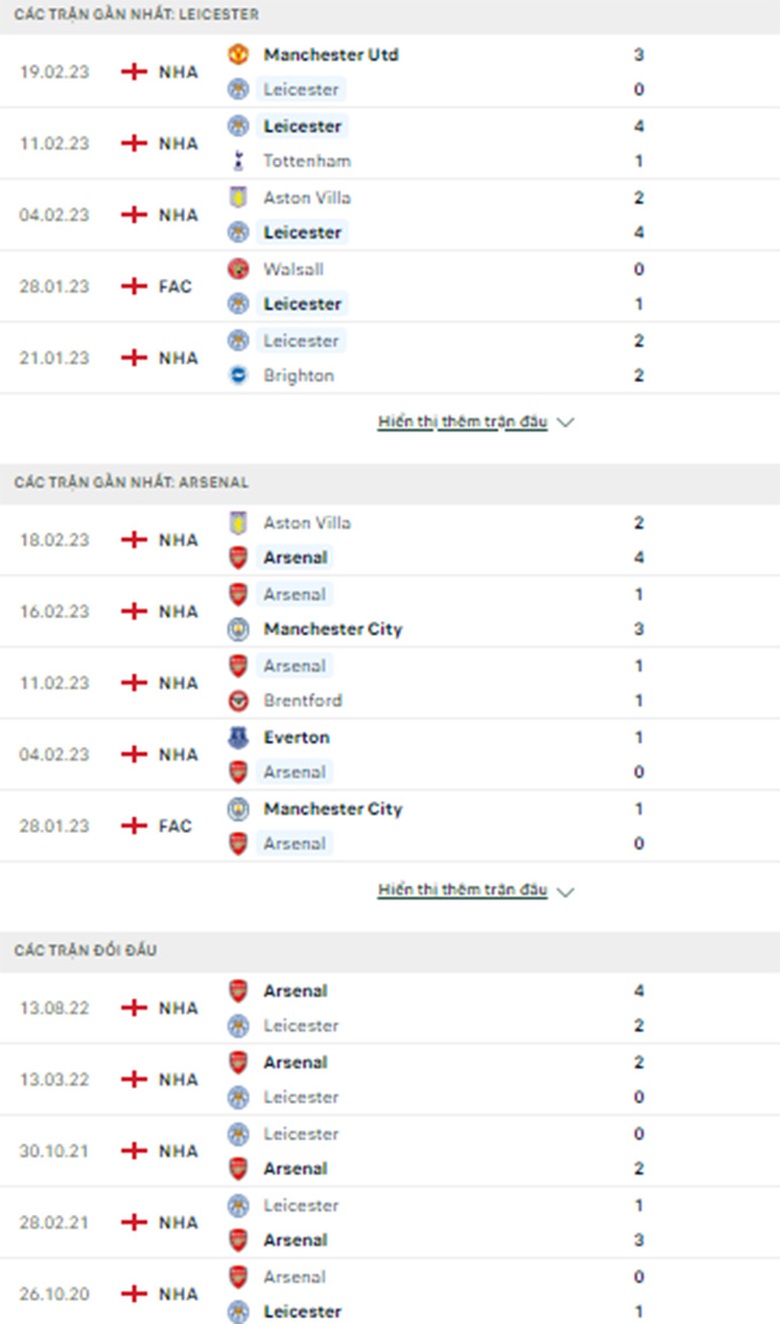Open the 26.10.20 match date row

(54, 1294)
